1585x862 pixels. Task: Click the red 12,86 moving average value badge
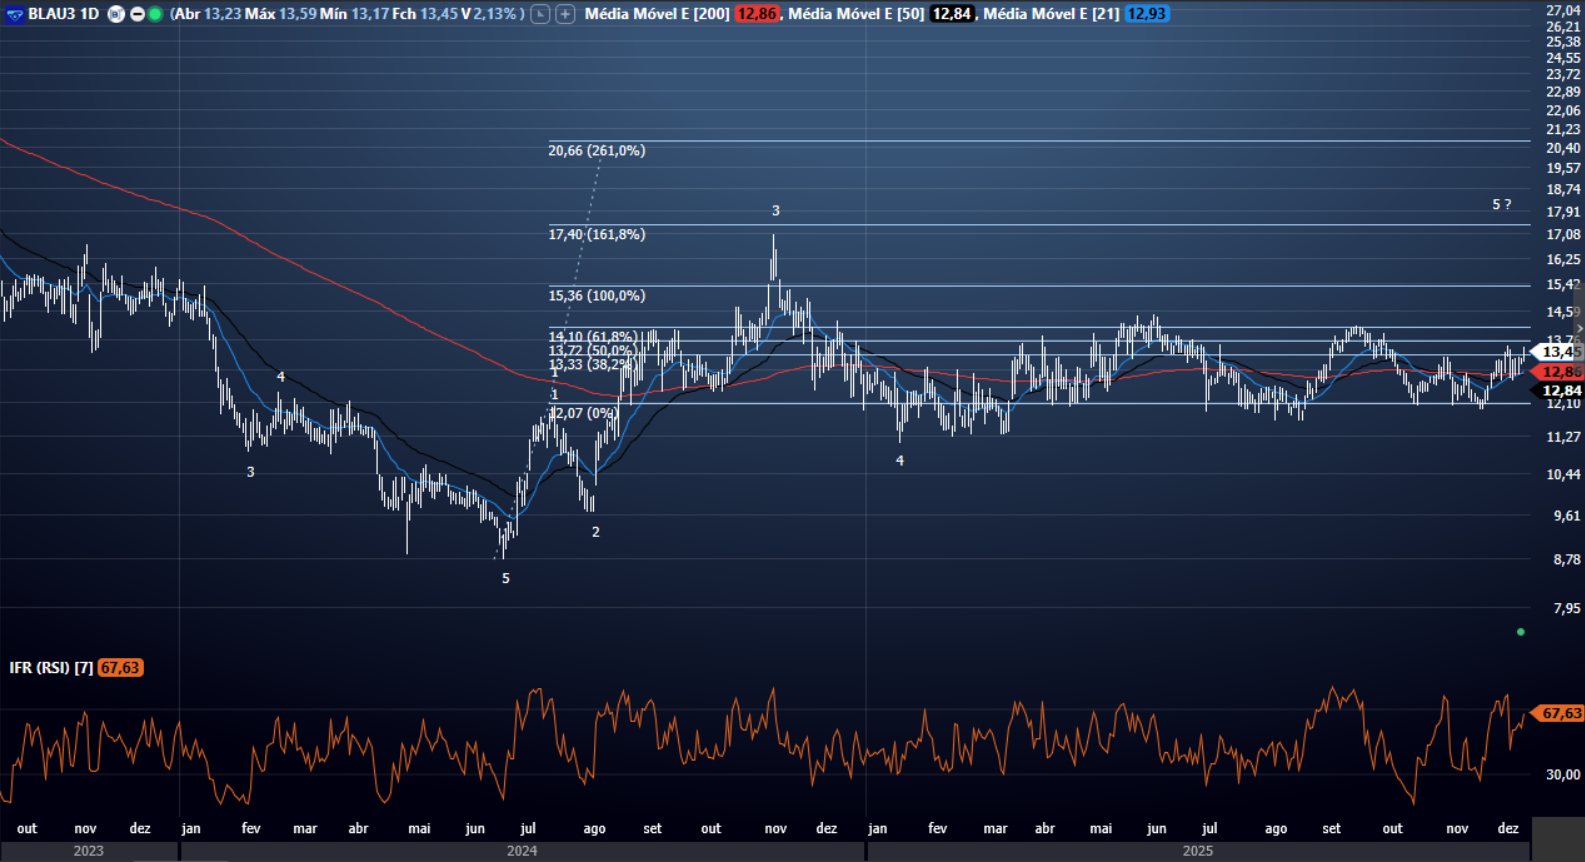756,14
